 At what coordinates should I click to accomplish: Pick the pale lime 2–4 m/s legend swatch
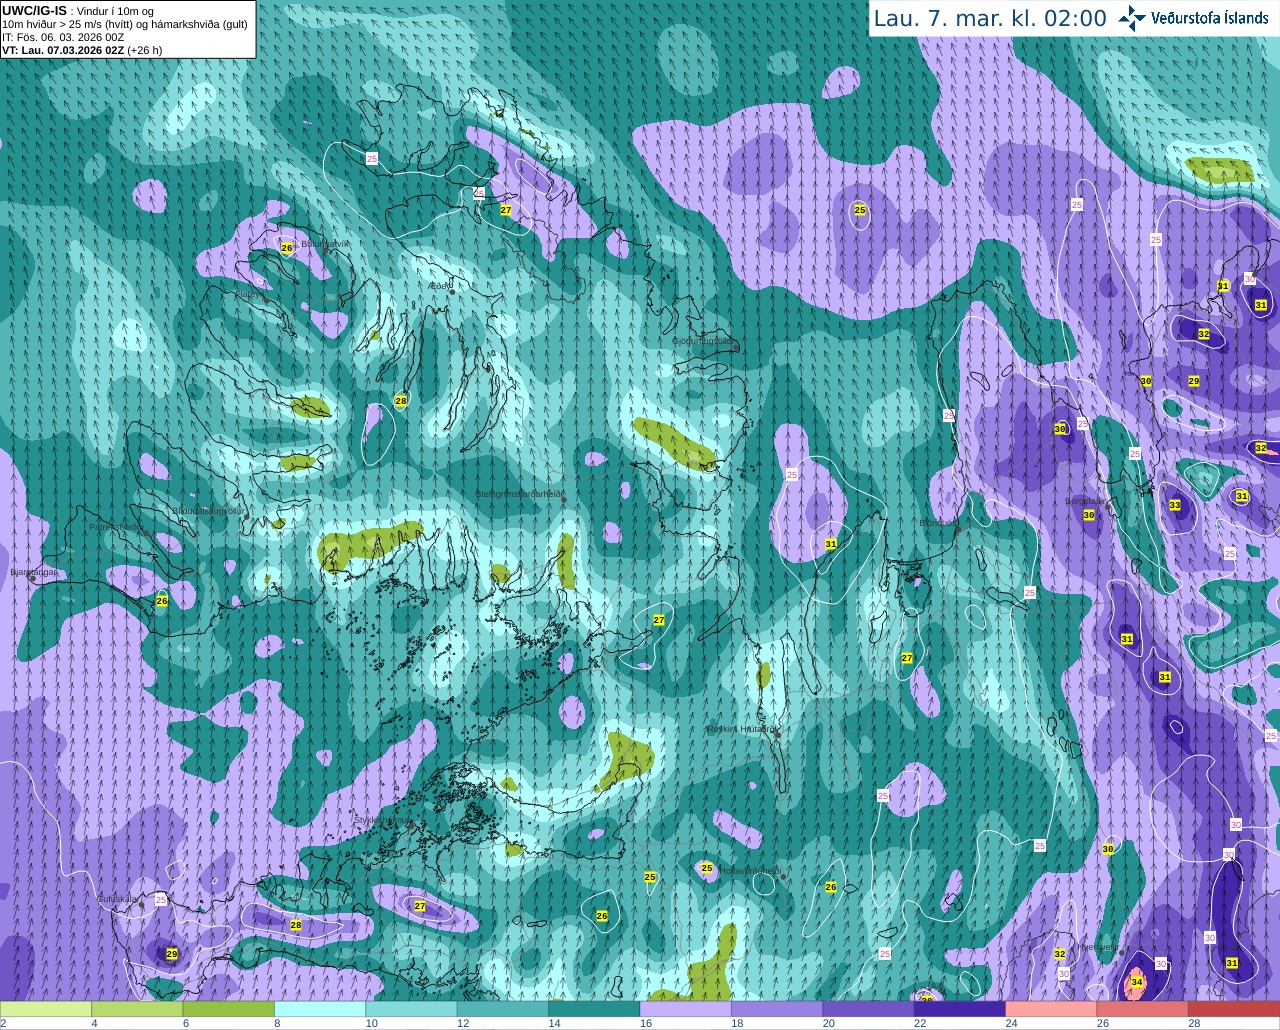[45, 1009]
